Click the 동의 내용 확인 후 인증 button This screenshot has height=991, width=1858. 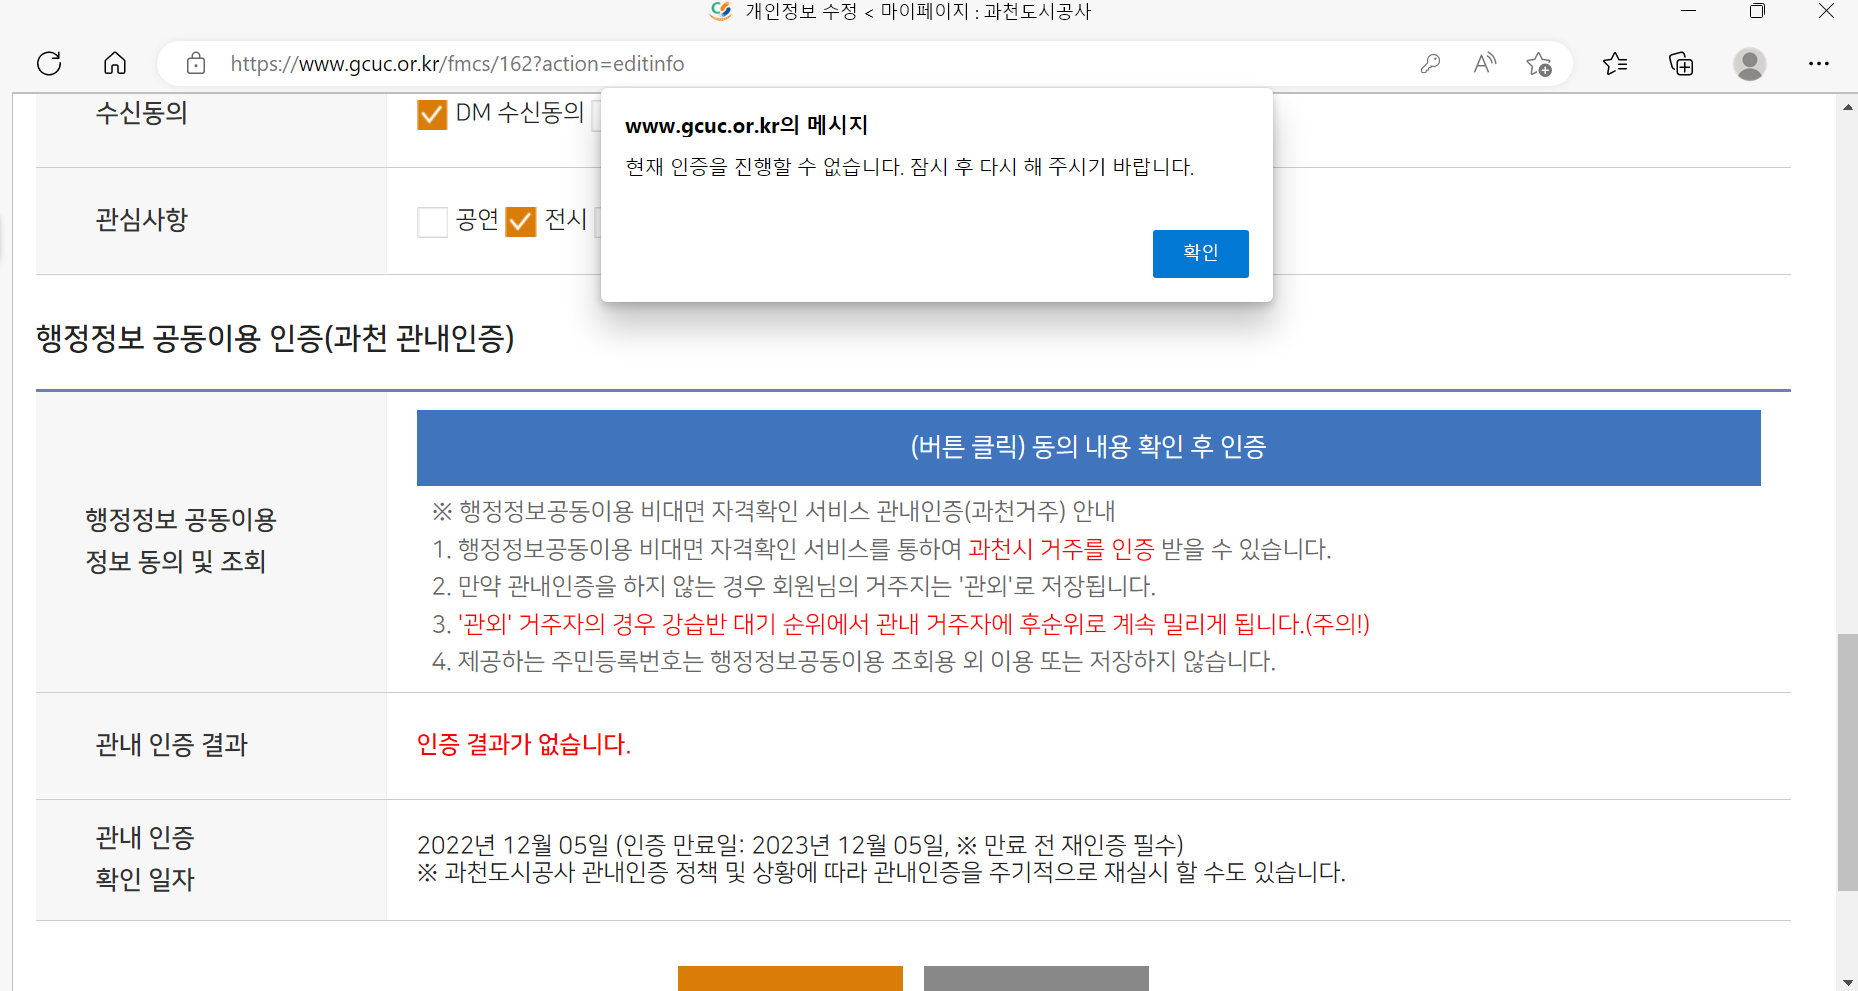pyautogui.click(x=1088, y=447)
